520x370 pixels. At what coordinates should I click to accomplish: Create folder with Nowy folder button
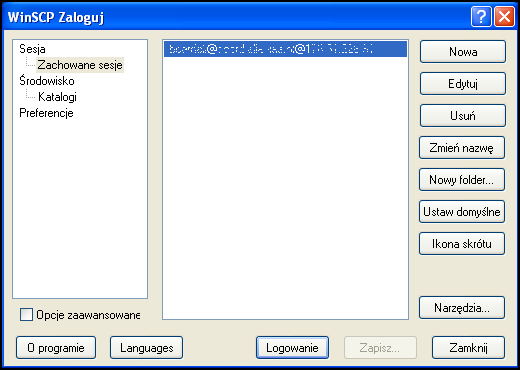click(462, 180)
